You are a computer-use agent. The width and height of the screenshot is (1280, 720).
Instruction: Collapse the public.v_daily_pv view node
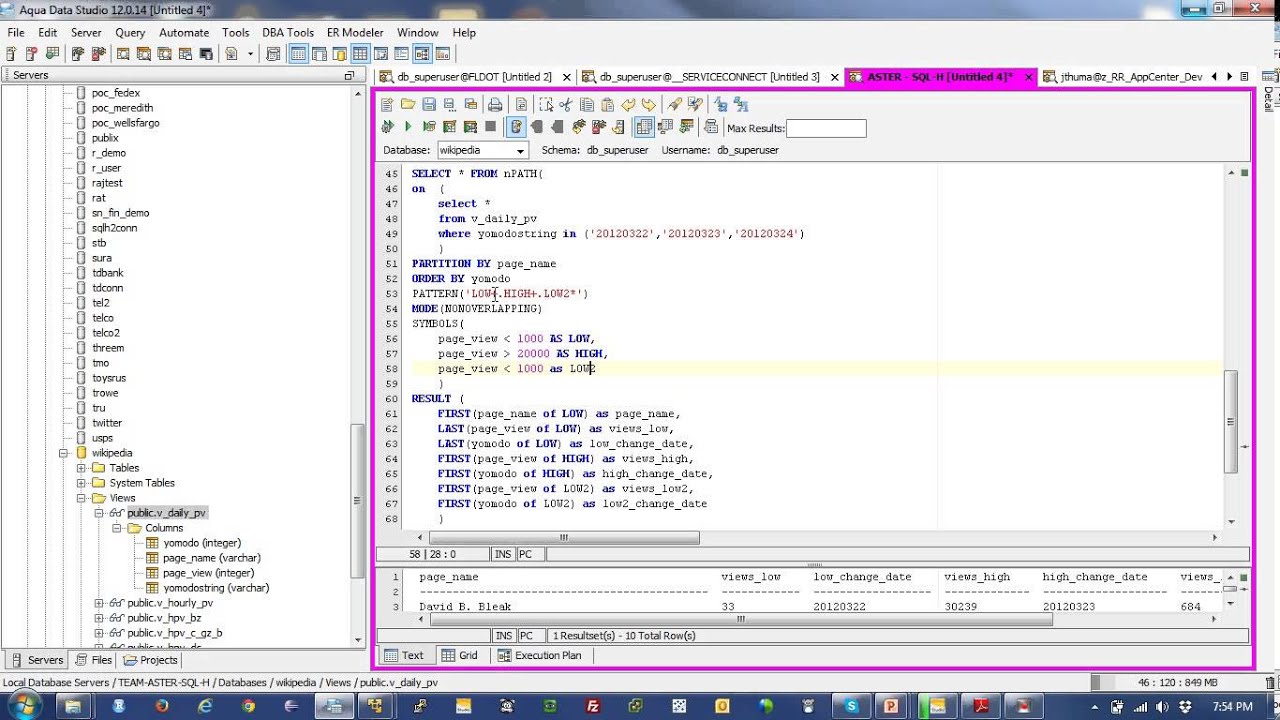click(99, 513)
